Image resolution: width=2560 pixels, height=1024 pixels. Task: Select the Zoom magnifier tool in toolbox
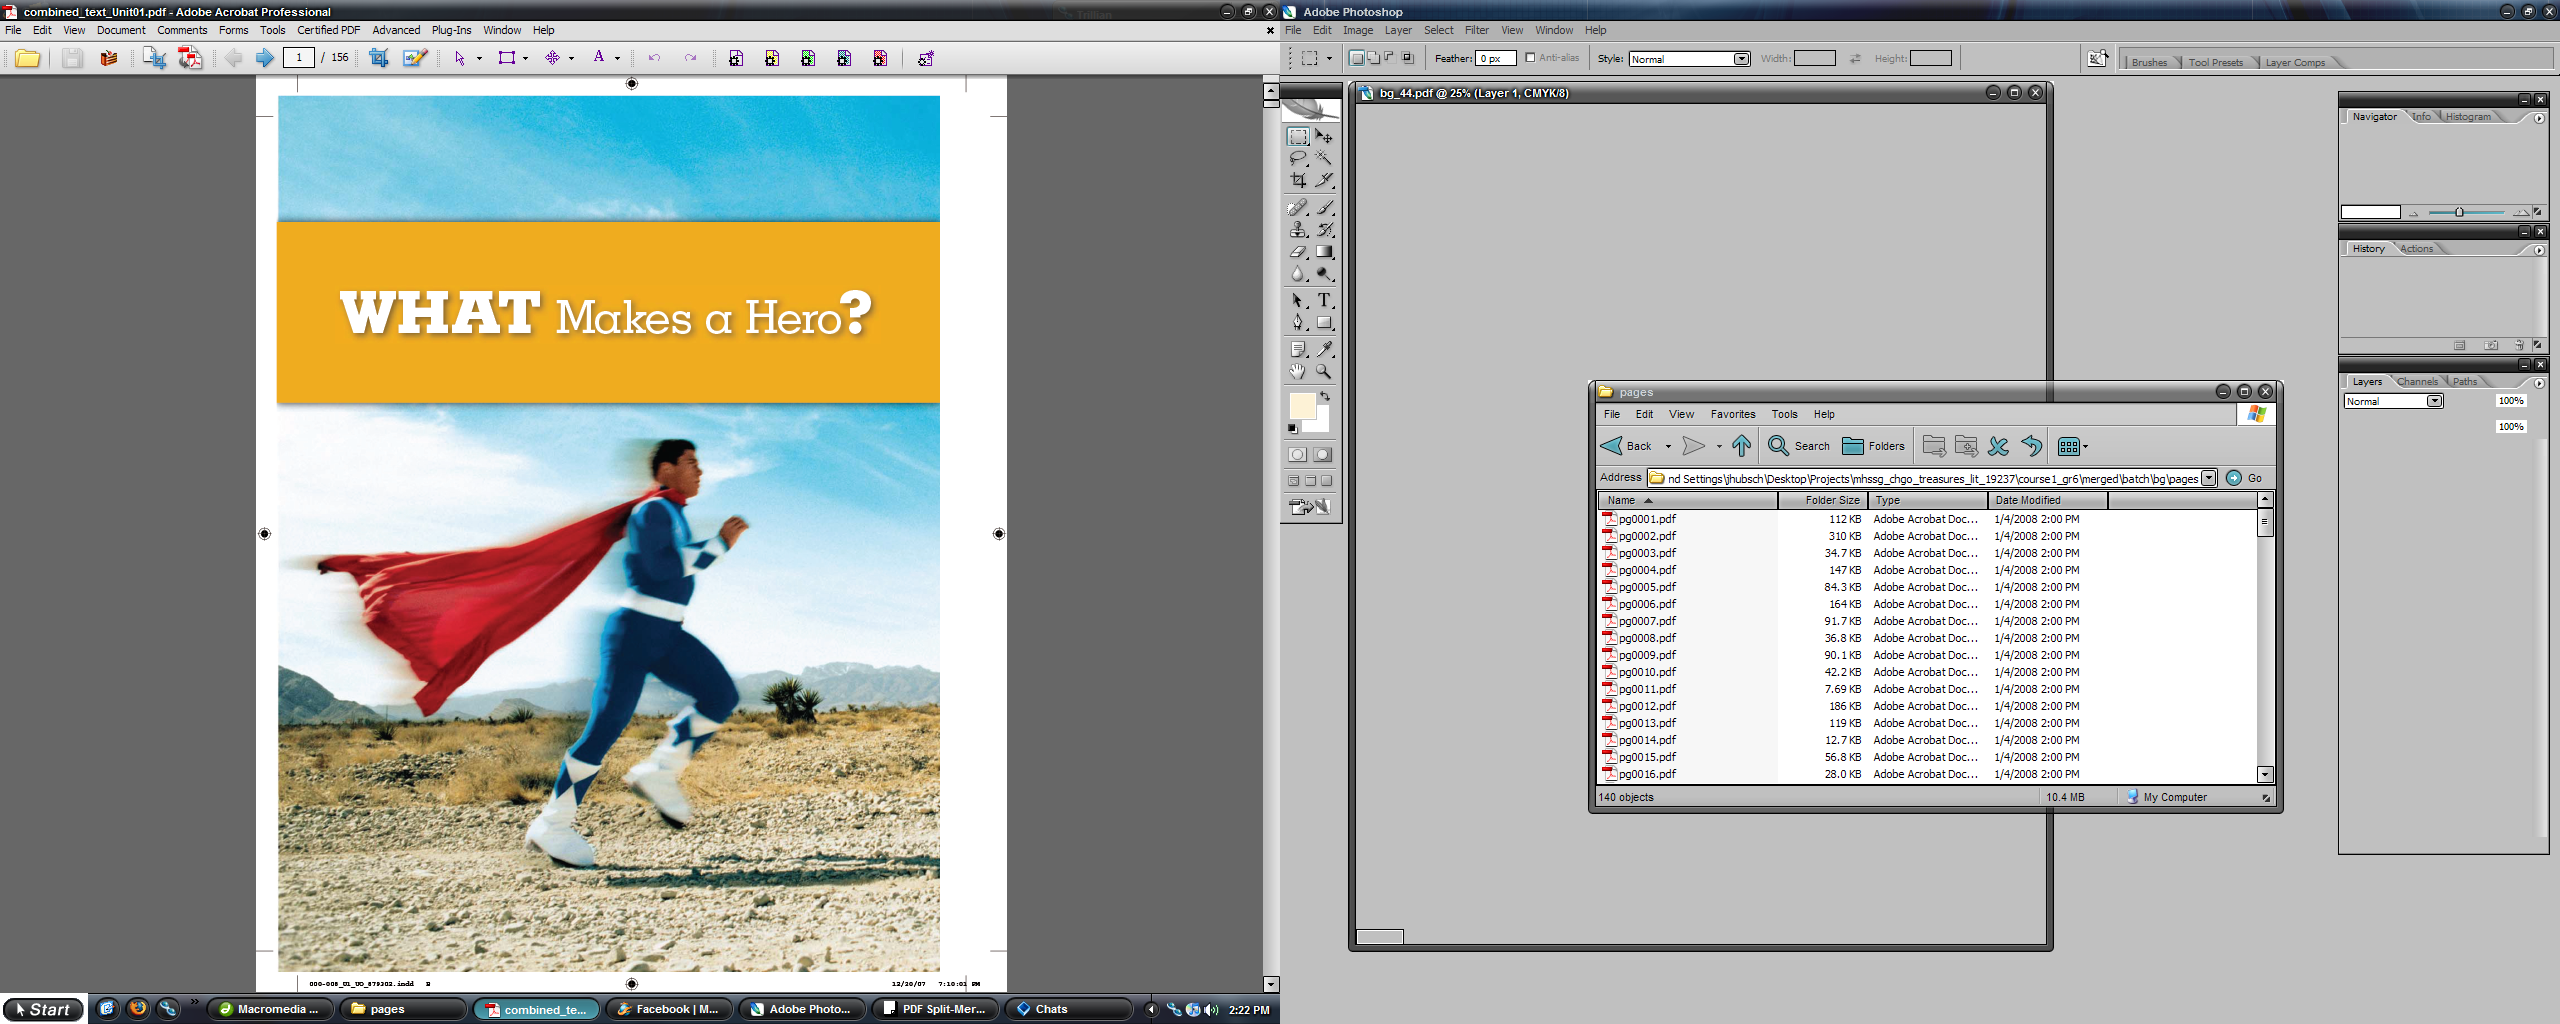click(x=1324, y=372)
